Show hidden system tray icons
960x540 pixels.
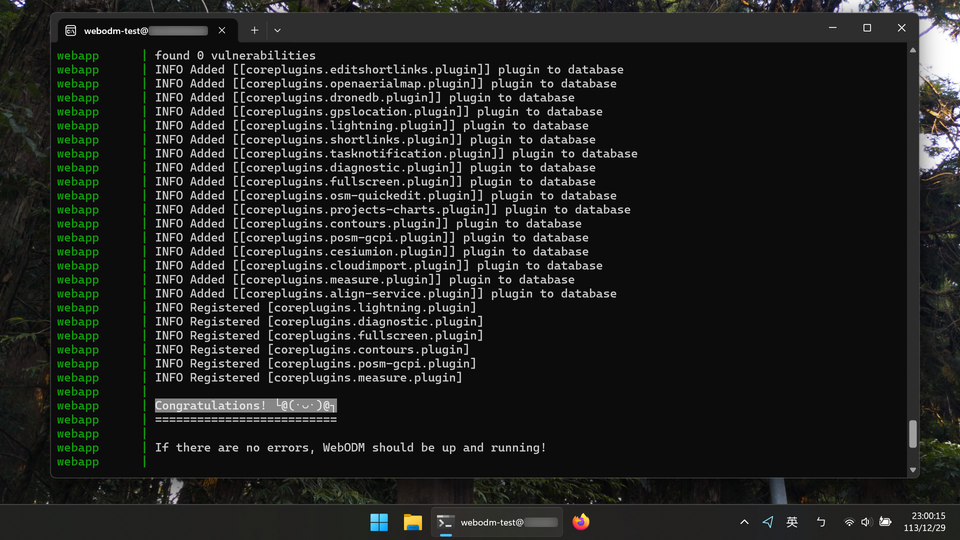coord(744,522)
